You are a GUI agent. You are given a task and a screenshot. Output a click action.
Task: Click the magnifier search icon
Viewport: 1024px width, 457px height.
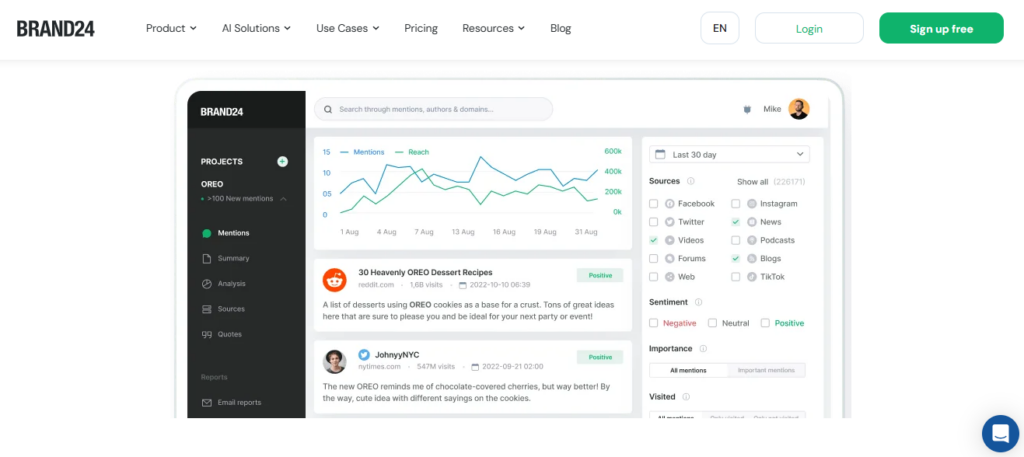pos(328,110)
